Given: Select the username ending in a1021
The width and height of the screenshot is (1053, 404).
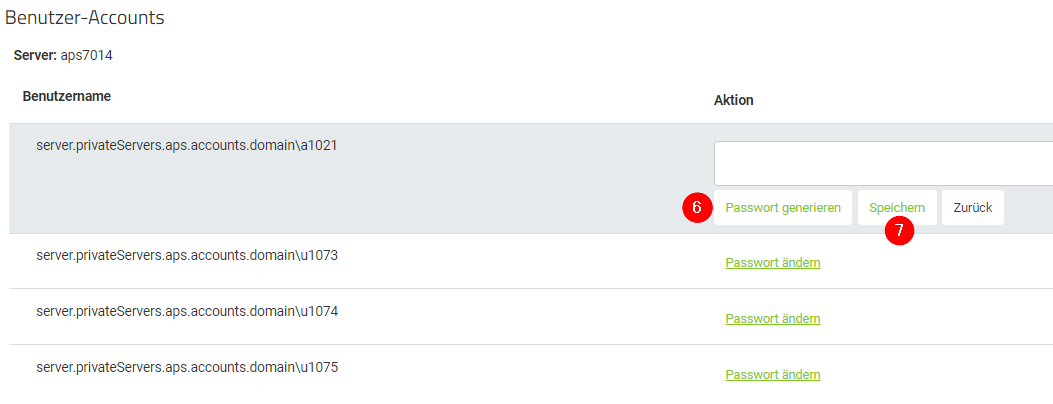Looking at the screenshot, I should (187, 144).
